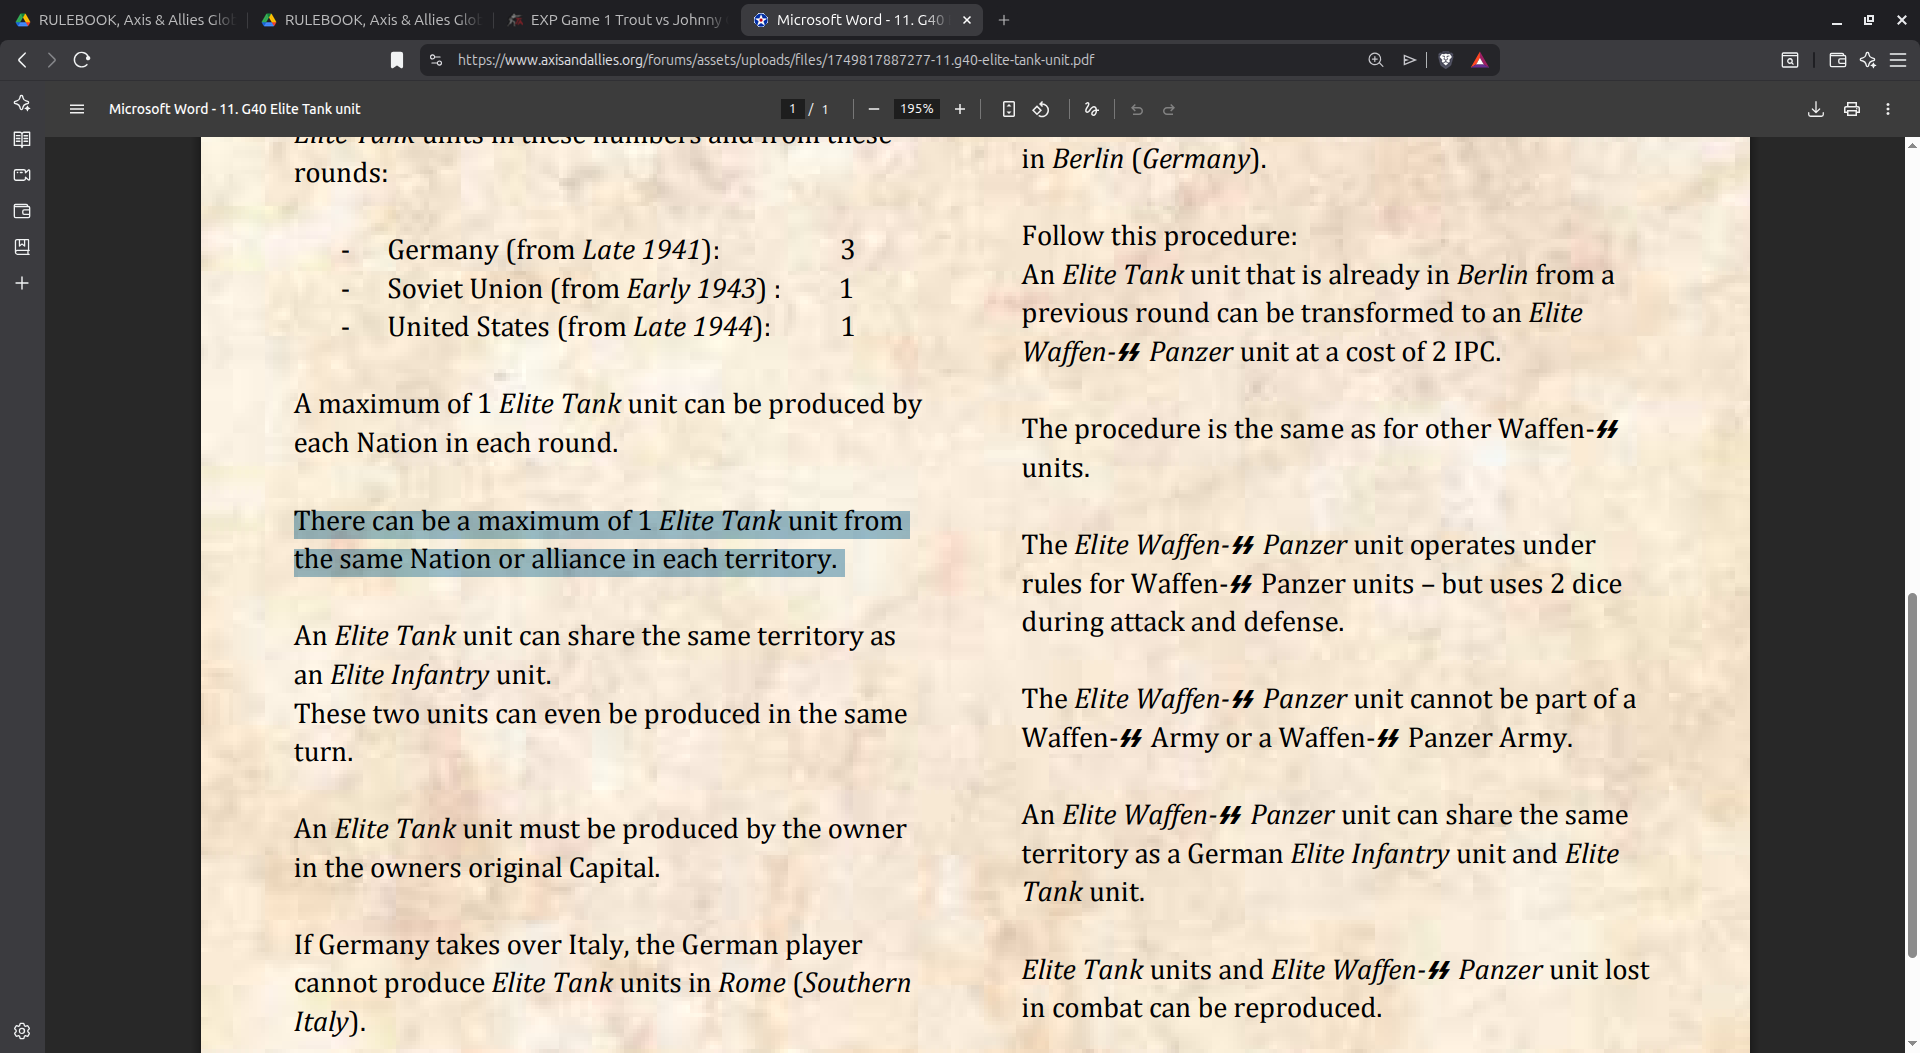Screen dimensions: 1920x1053
Task: Open the PDF viewer more actions menu
Action: (x=1888, y=109)
